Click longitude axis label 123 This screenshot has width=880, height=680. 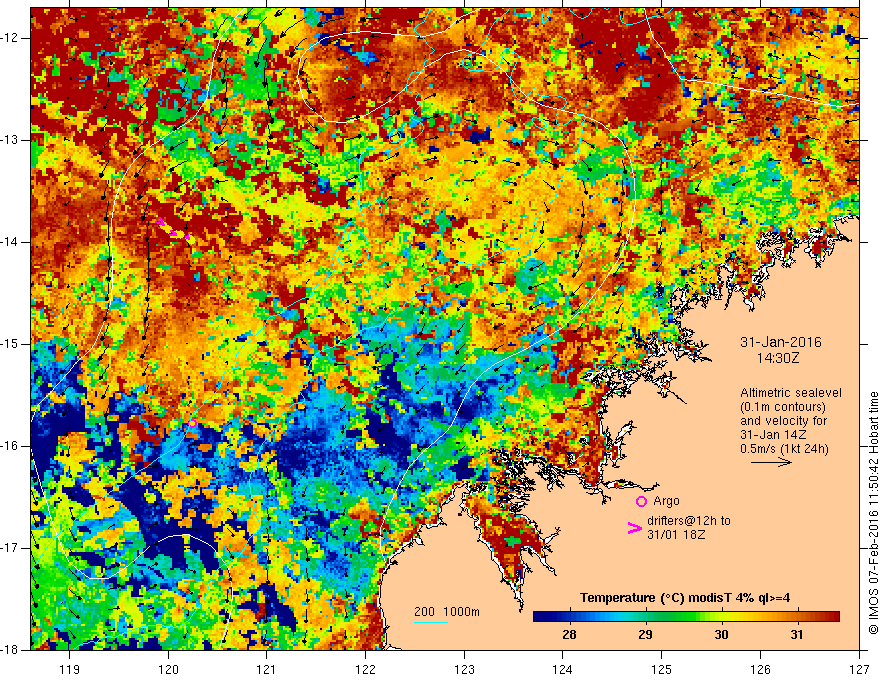tap(464, 669)
